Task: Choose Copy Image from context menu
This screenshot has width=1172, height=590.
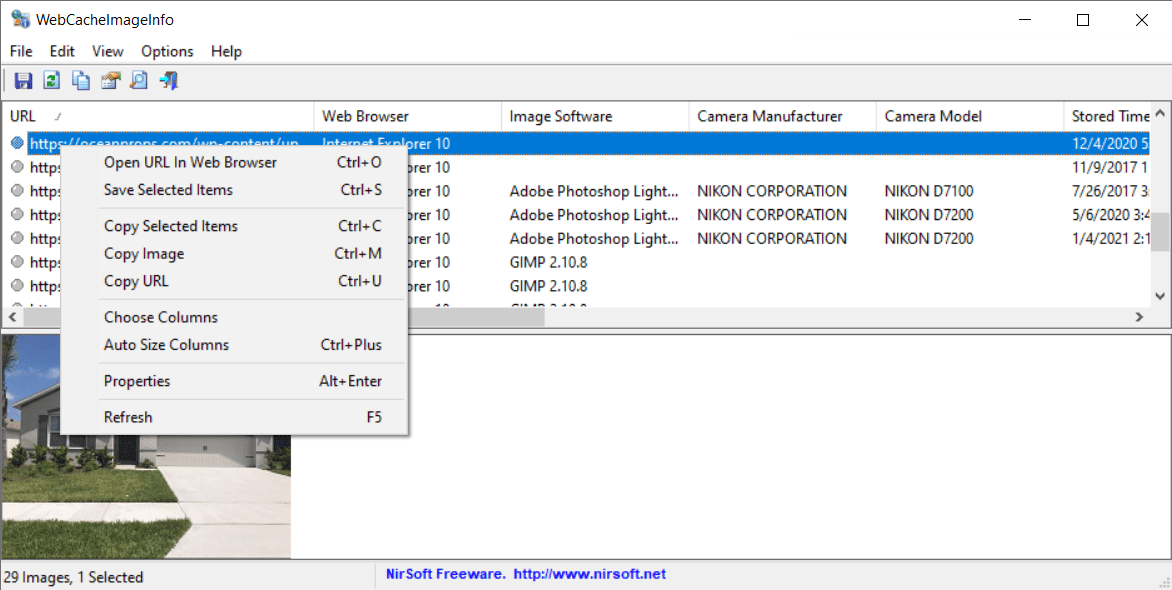Action: pyautogui.click(x=144, y=254)
